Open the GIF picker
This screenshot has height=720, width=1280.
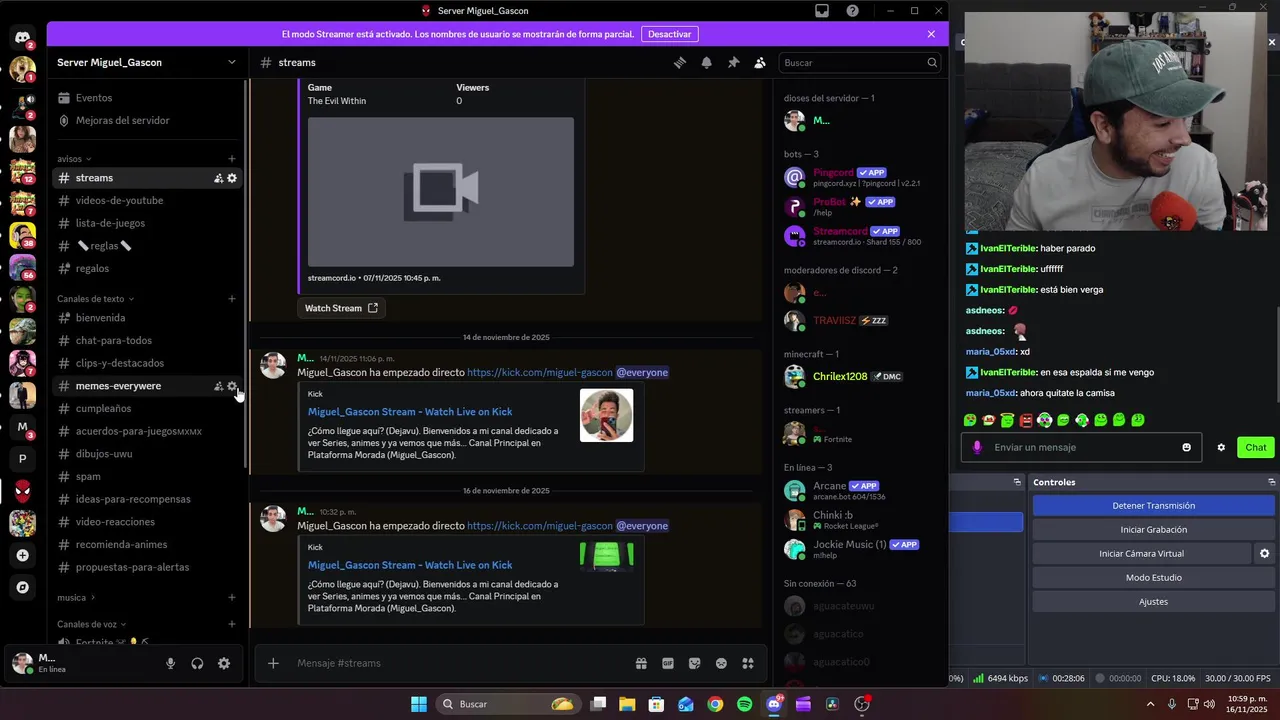[668, 663]
